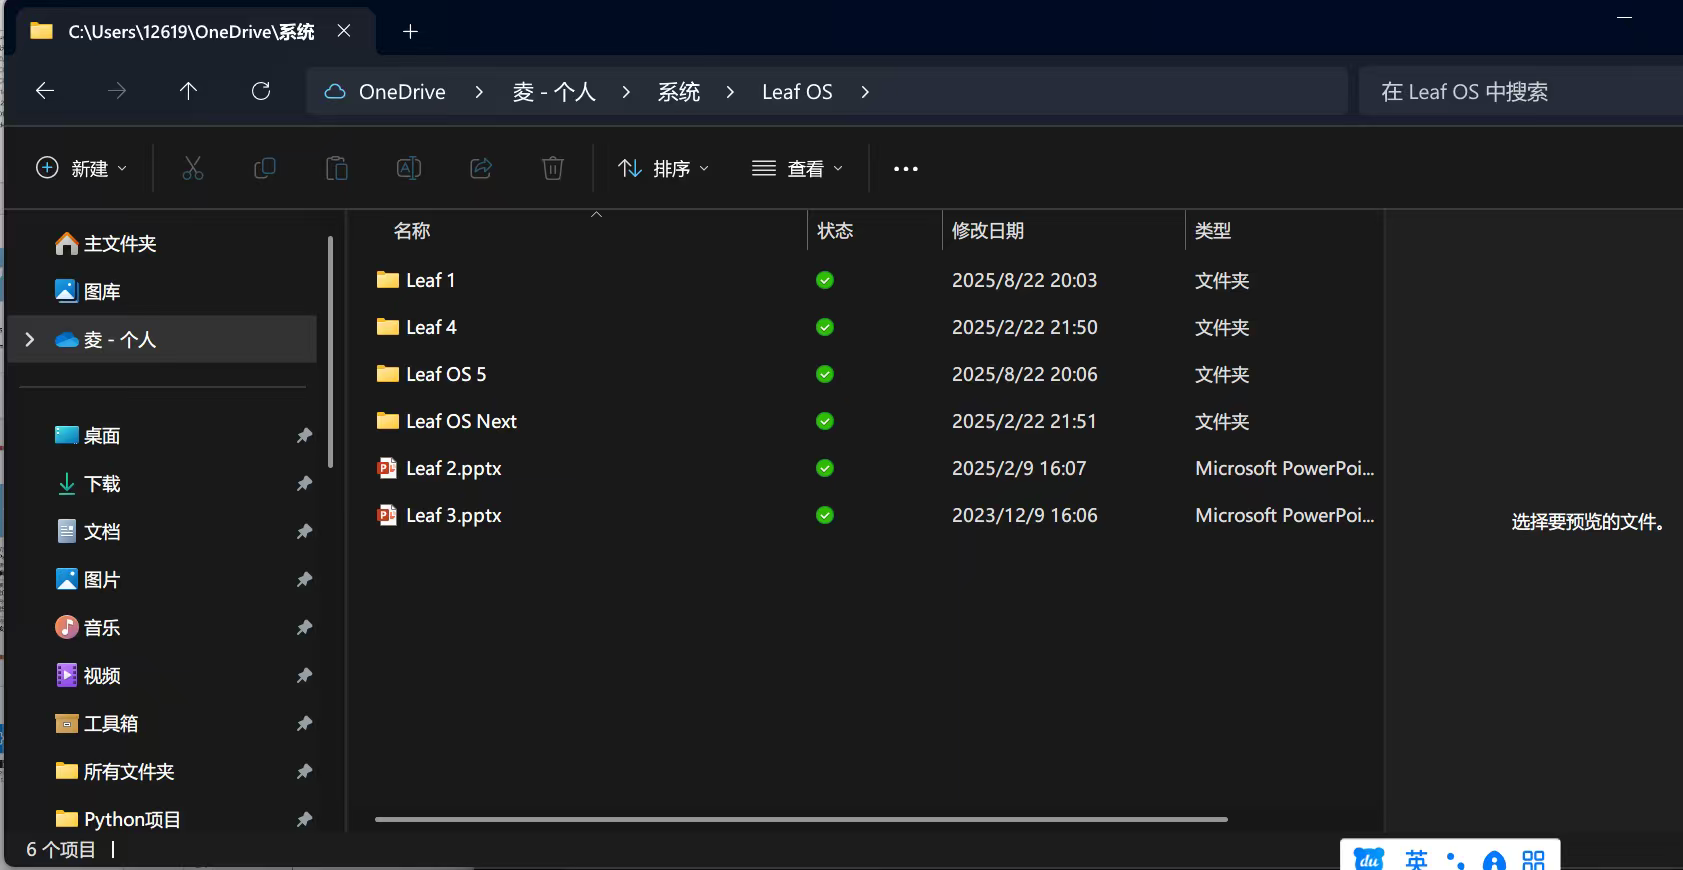1683x870 pixels.
Task: Refresh the current folder view
Action: [x=261, y=91]
